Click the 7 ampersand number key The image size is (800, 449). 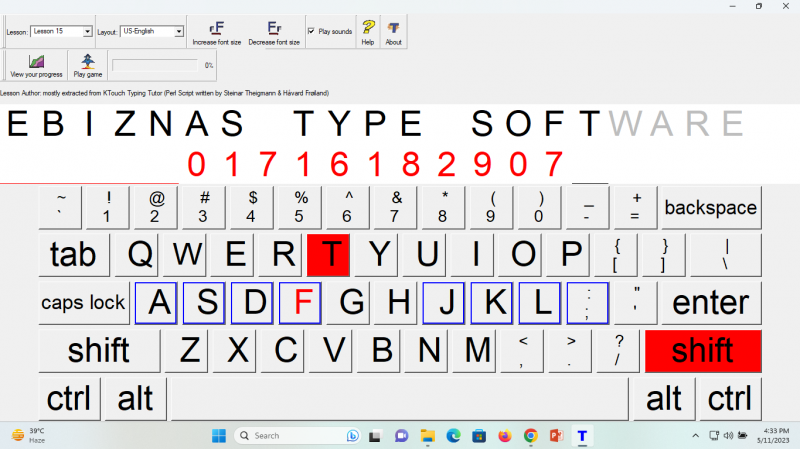coord(394,207)
